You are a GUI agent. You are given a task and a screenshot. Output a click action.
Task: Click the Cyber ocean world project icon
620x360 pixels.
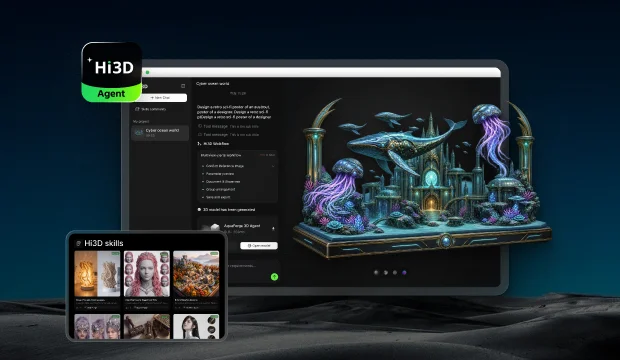[139, 133]
